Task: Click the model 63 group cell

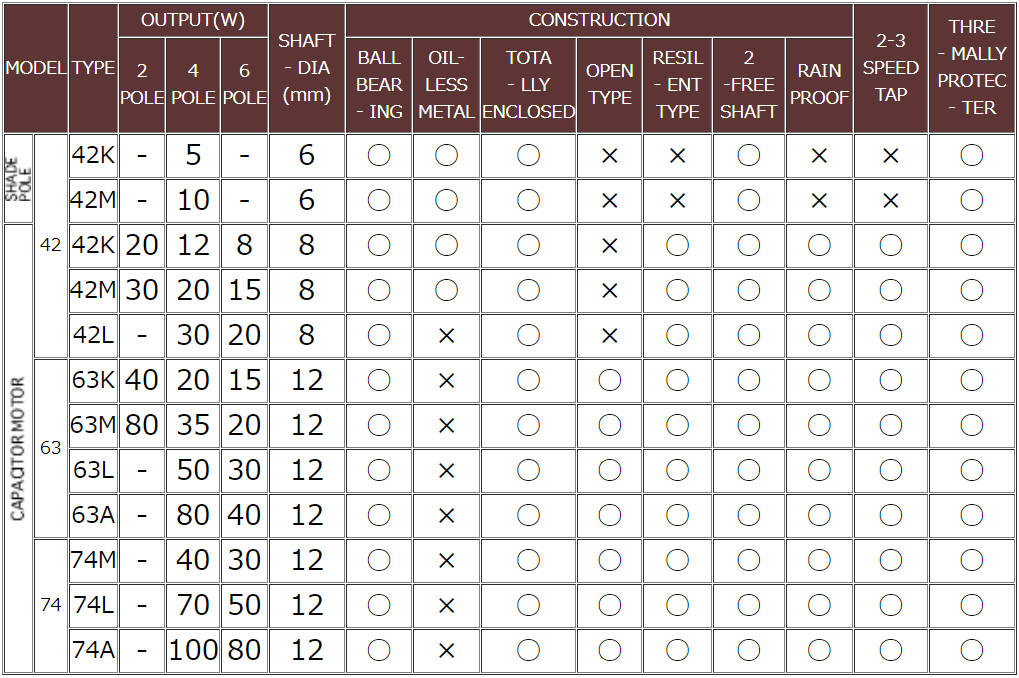Action: (51, 448)
